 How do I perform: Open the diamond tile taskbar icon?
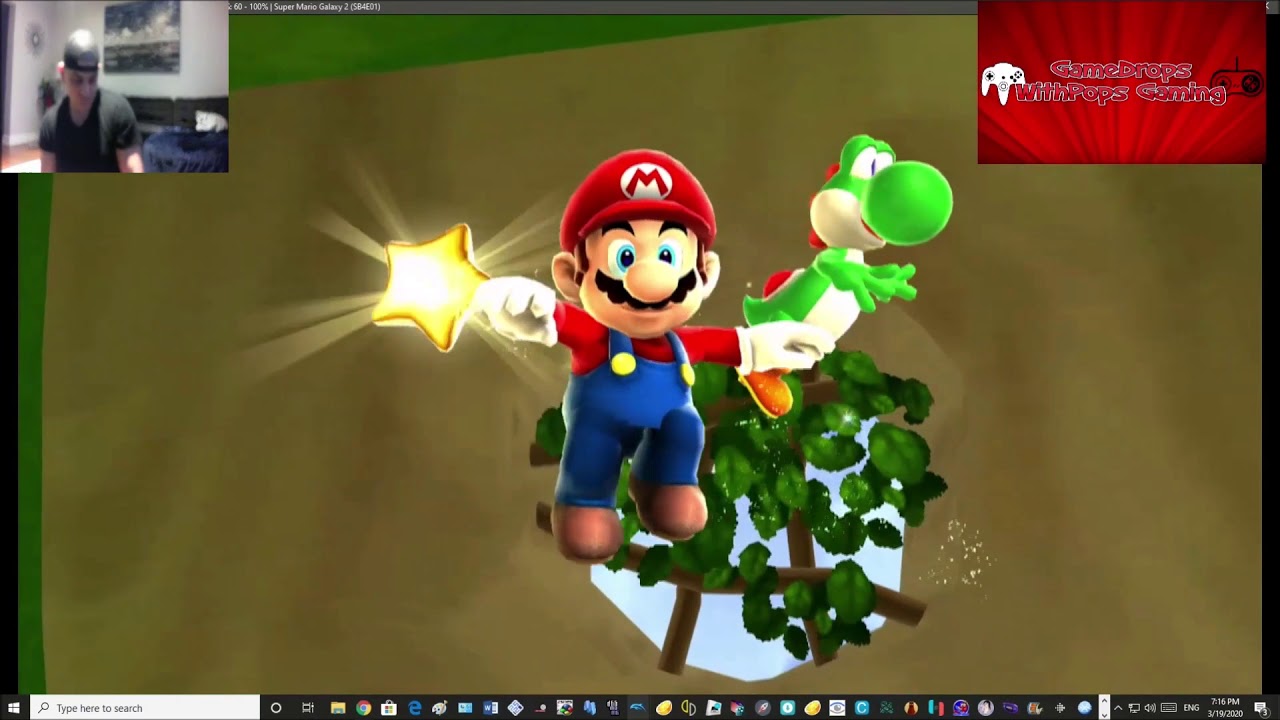pos(515,708)
